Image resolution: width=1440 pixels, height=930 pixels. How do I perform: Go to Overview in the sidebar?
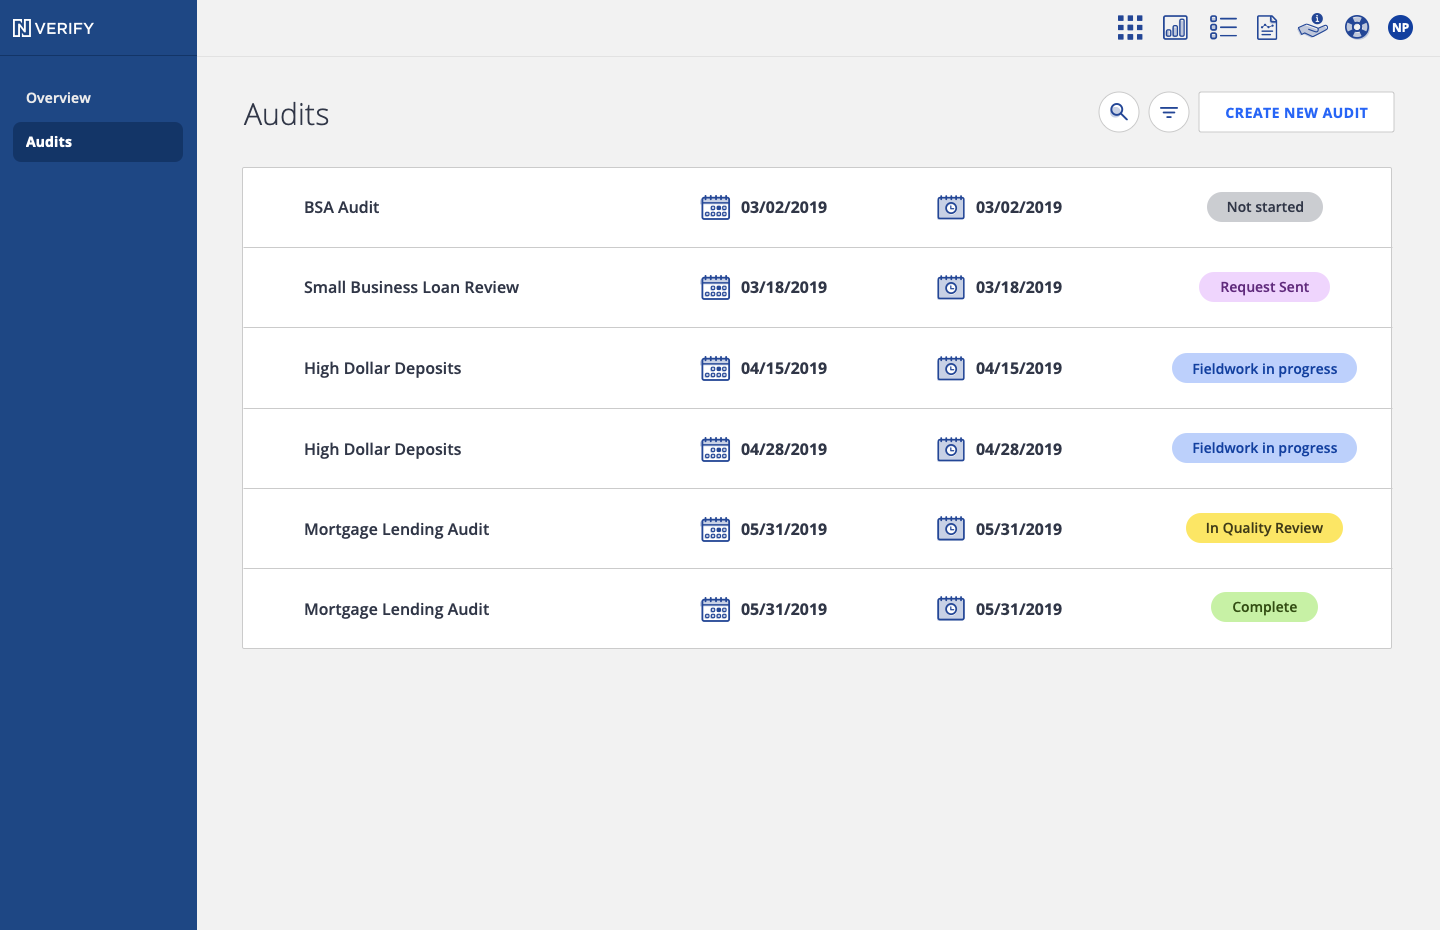(58, 98)
